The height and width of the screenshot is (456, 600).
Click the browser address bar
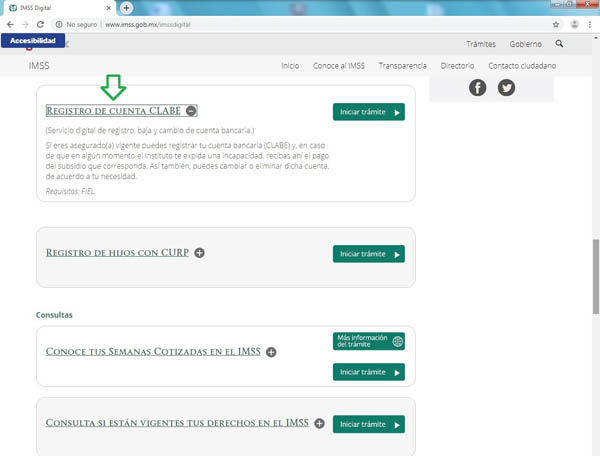pyautogui.click(x=300, y=23)
